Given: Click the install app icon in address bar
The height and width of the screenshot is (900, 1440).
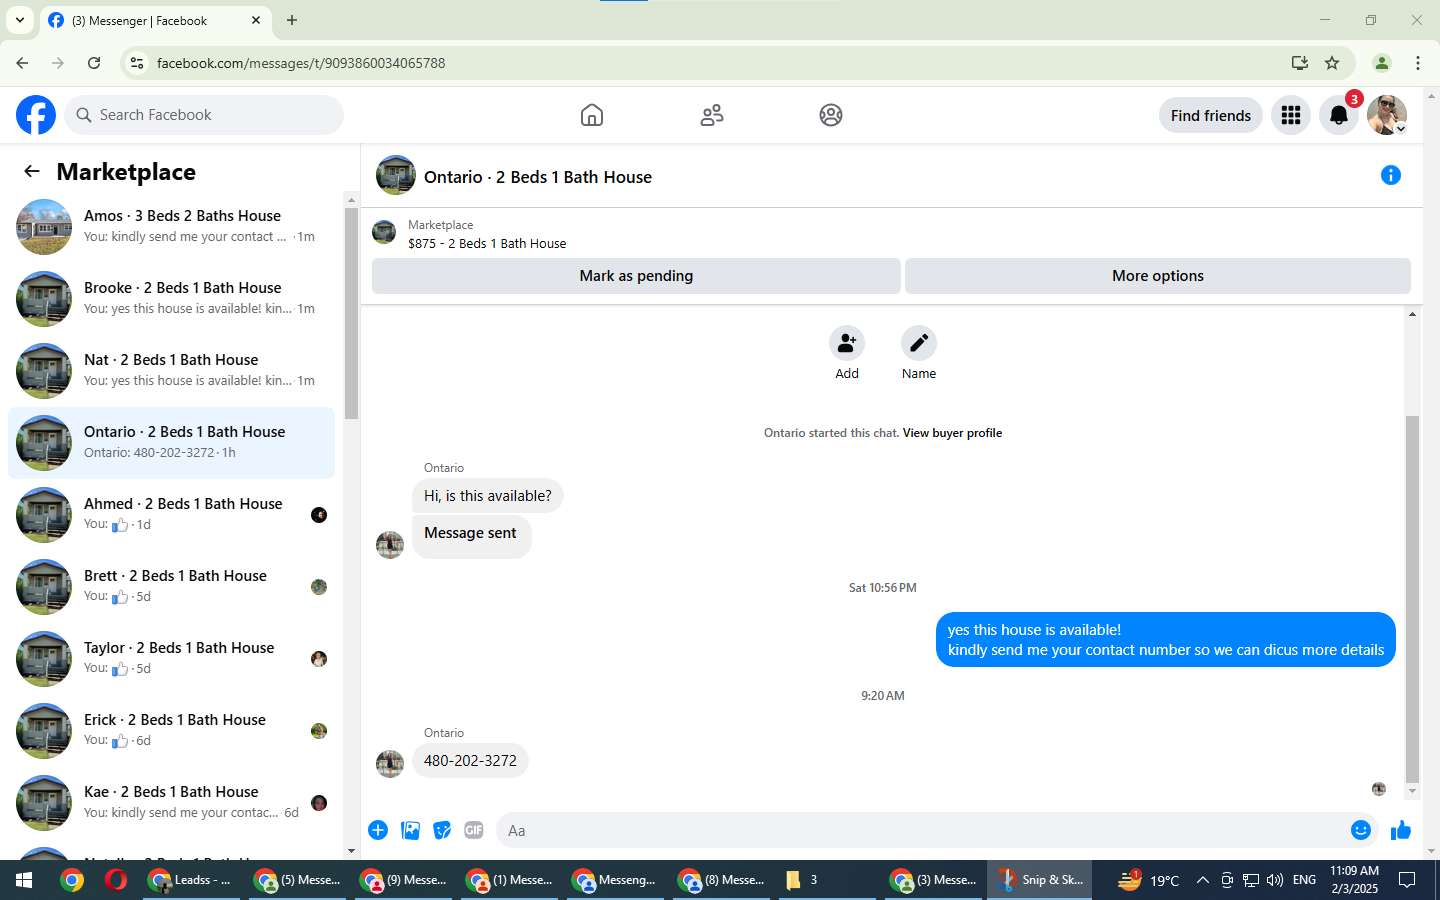Looking at the screenshot, I should (1300, 63).
